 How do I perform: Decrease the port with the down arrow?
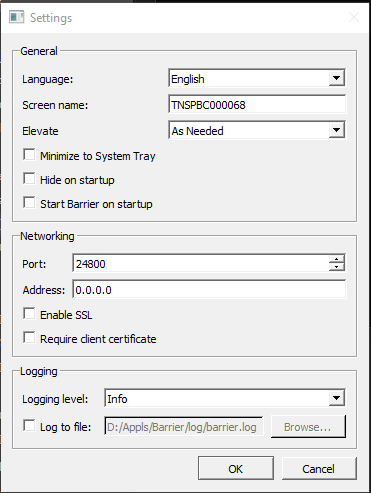pos(337,267)
